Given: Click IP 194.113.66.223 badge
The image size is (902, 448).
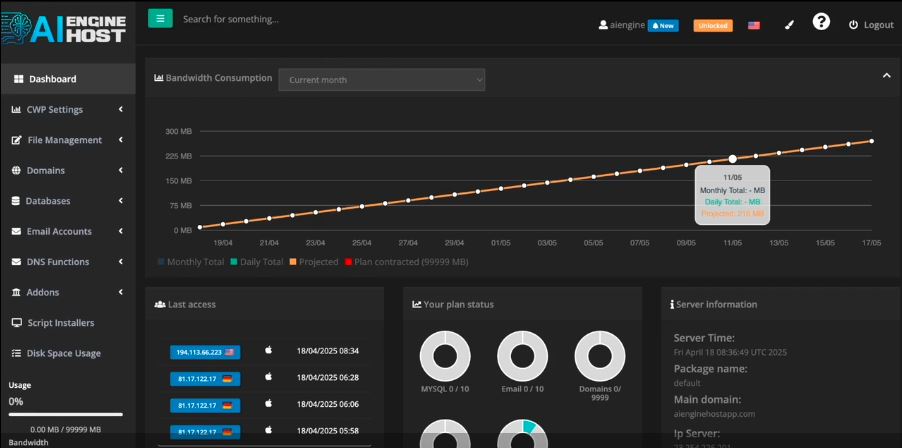Looking at the screenshot, I should point(205,352).
